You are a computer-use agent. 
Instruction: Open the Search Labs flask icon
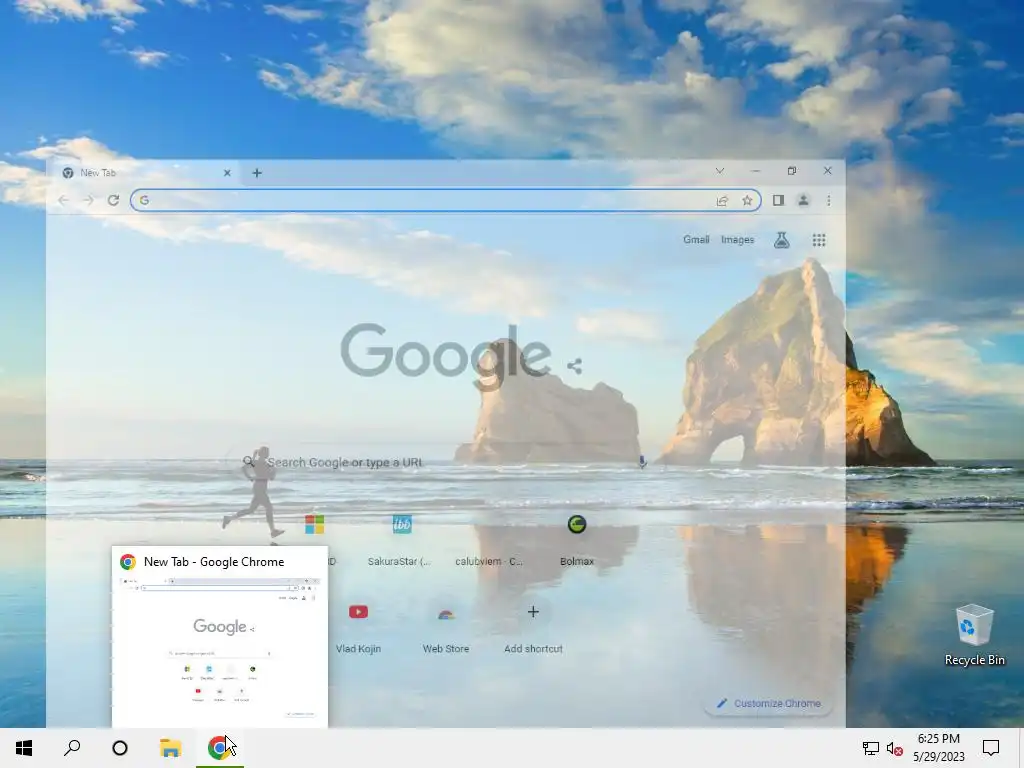point(782,240)
